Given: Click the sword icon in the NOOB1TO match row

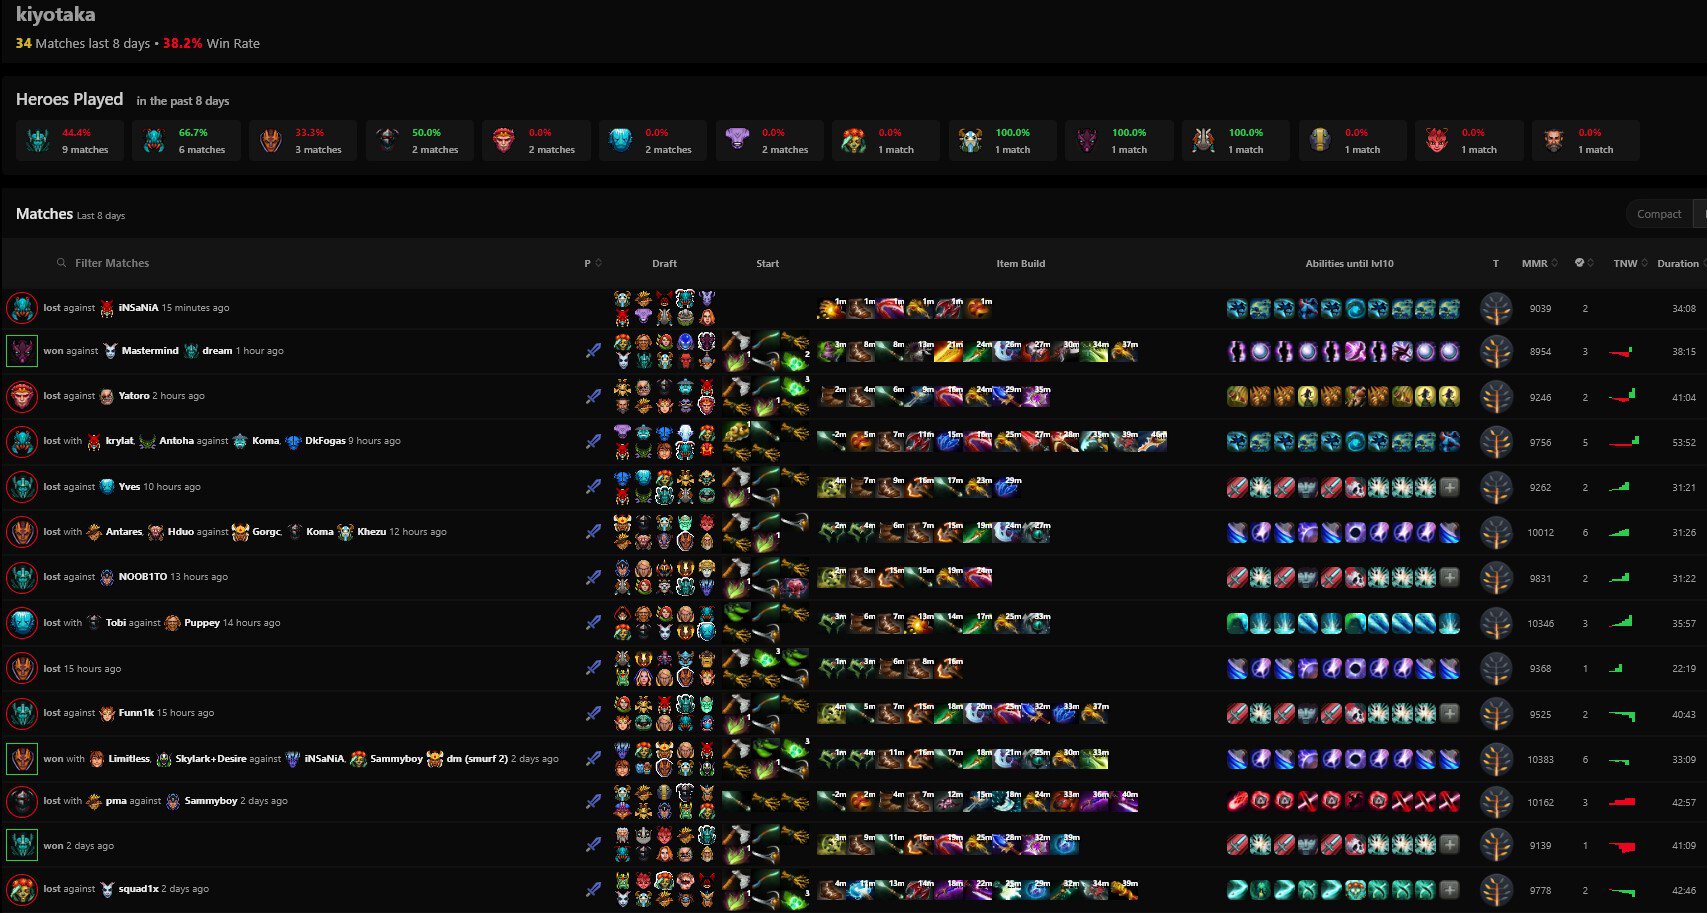Looking at the screenshot, I should pyautogui.click(x=593, y=577).
